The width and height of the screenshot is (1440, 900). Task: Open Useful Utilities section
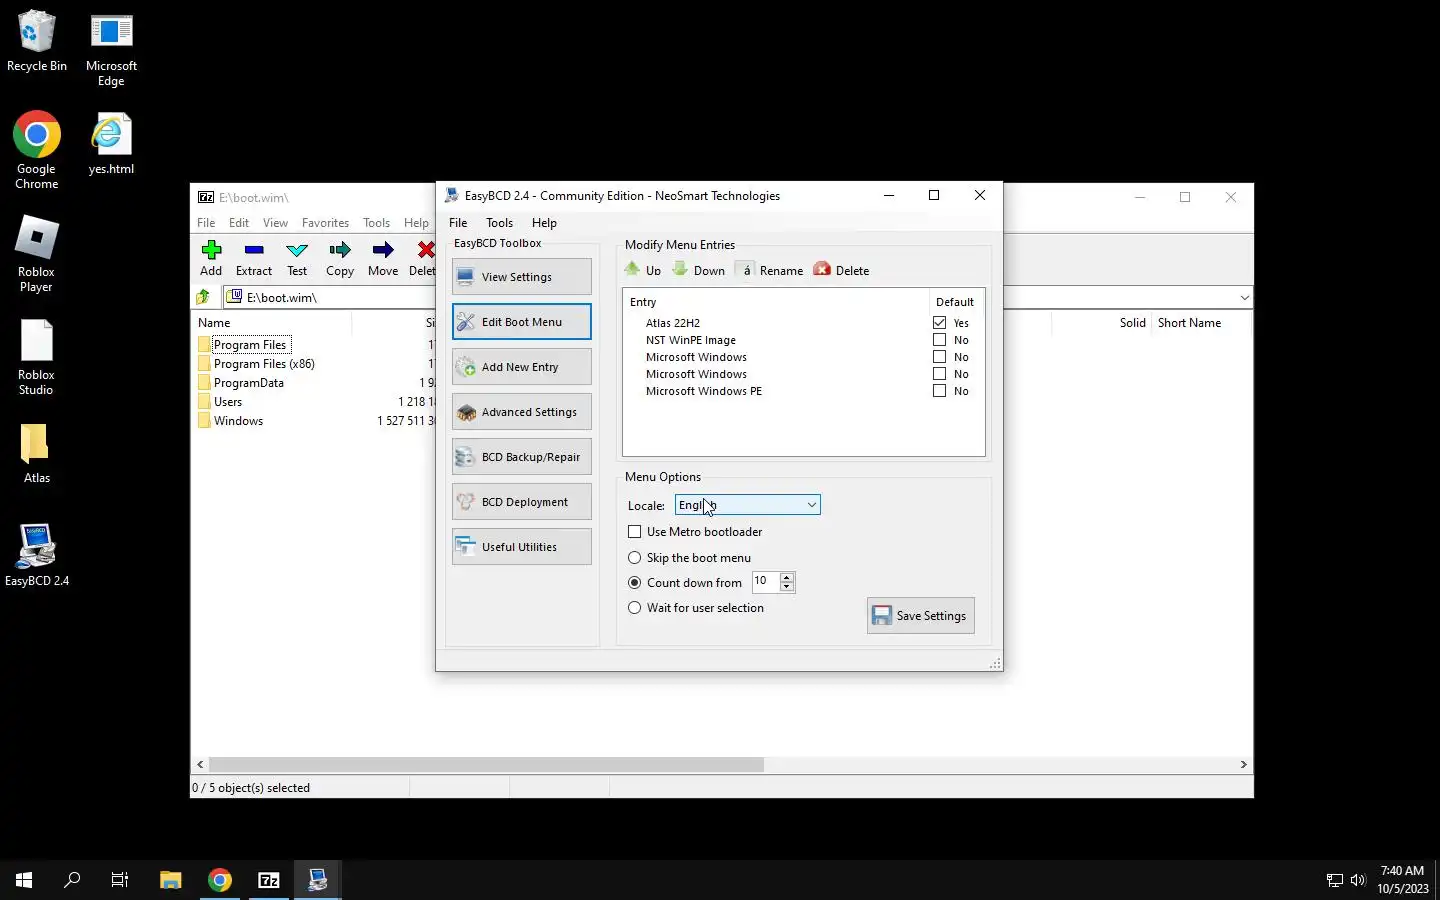(x=521, y=547)
